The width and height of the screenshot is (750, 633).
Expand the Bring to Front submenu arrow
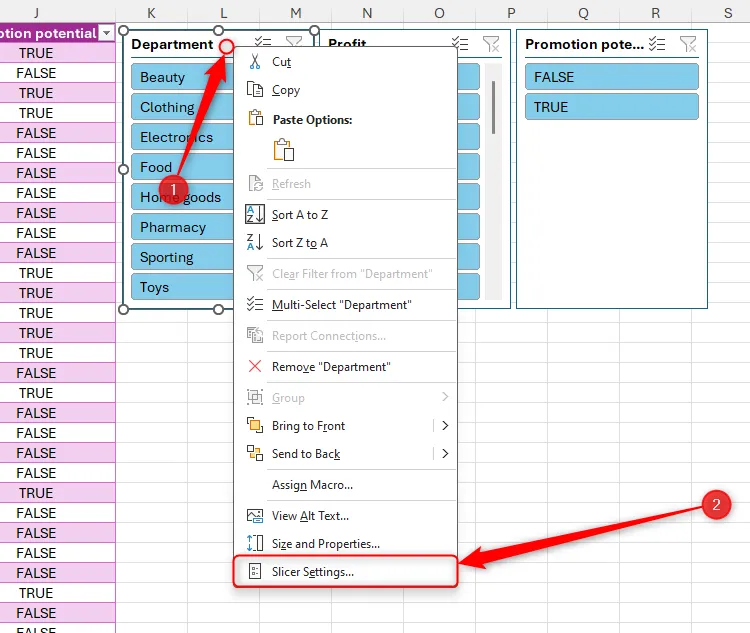click(x=444, y=426)
